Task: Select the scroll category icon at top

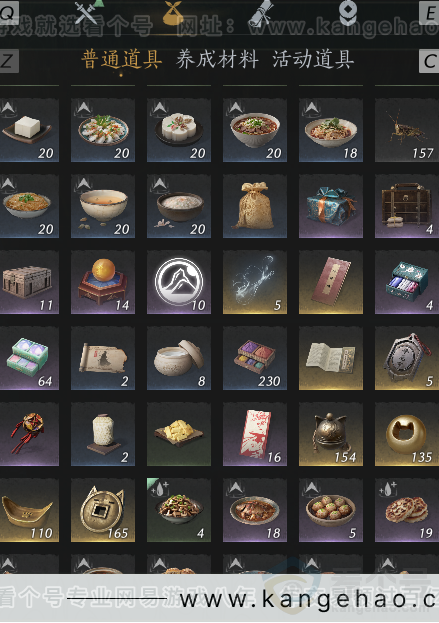Action: pos(261,13)
